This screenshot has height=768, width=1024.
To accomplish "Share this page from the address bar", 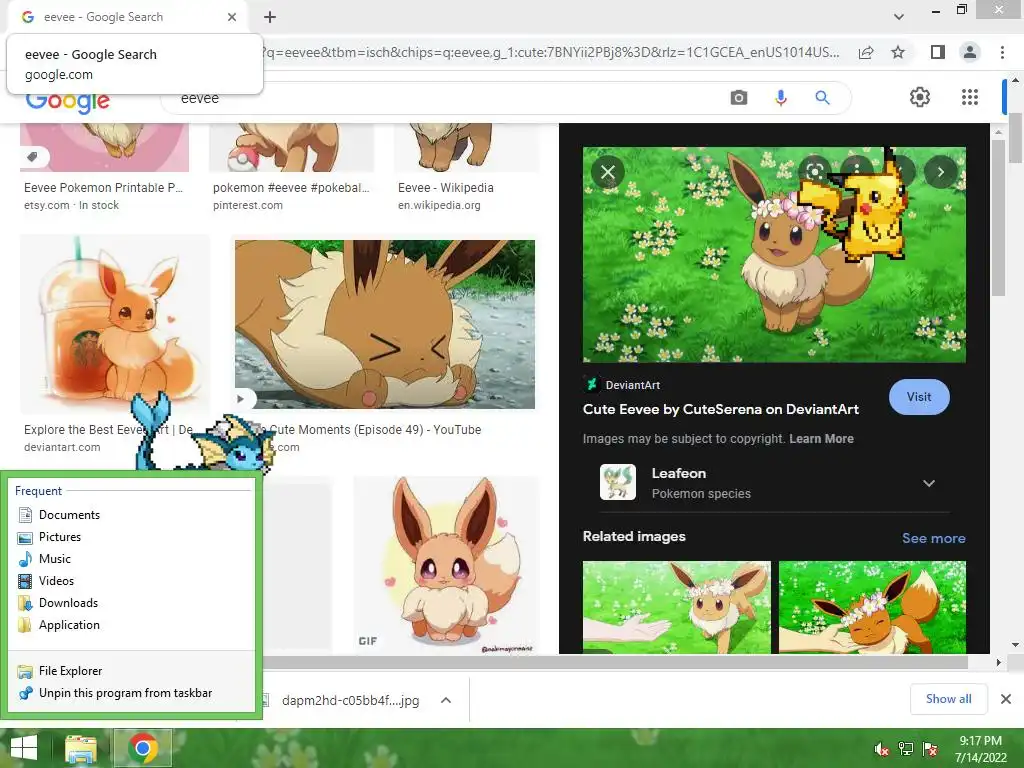I will (866, 52).
